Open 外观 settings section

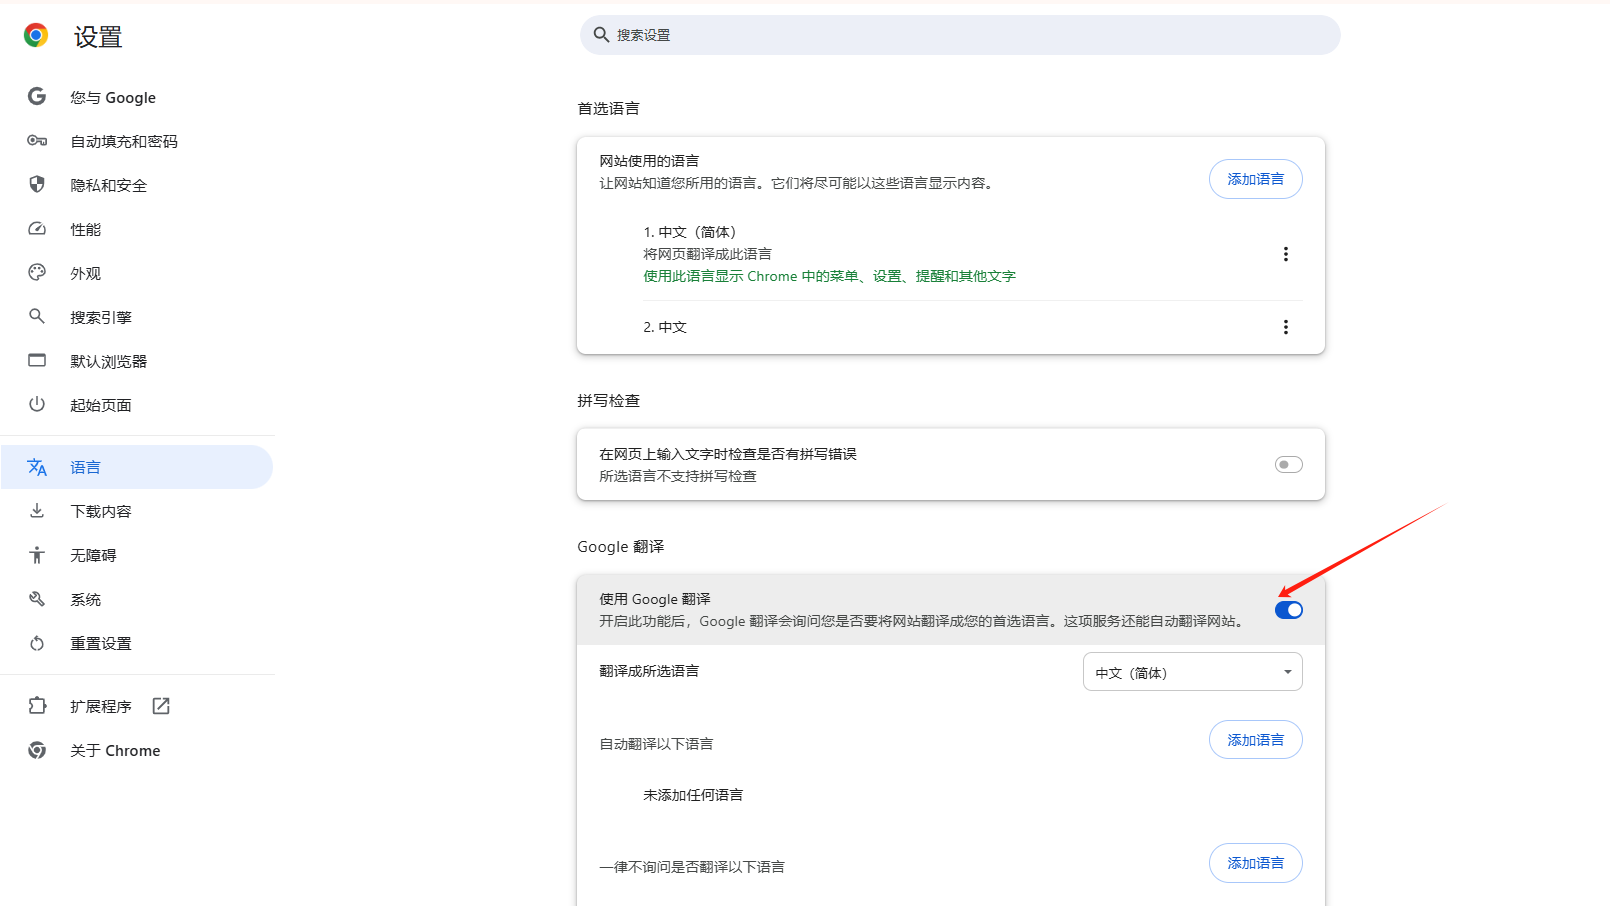coord(137,273)
